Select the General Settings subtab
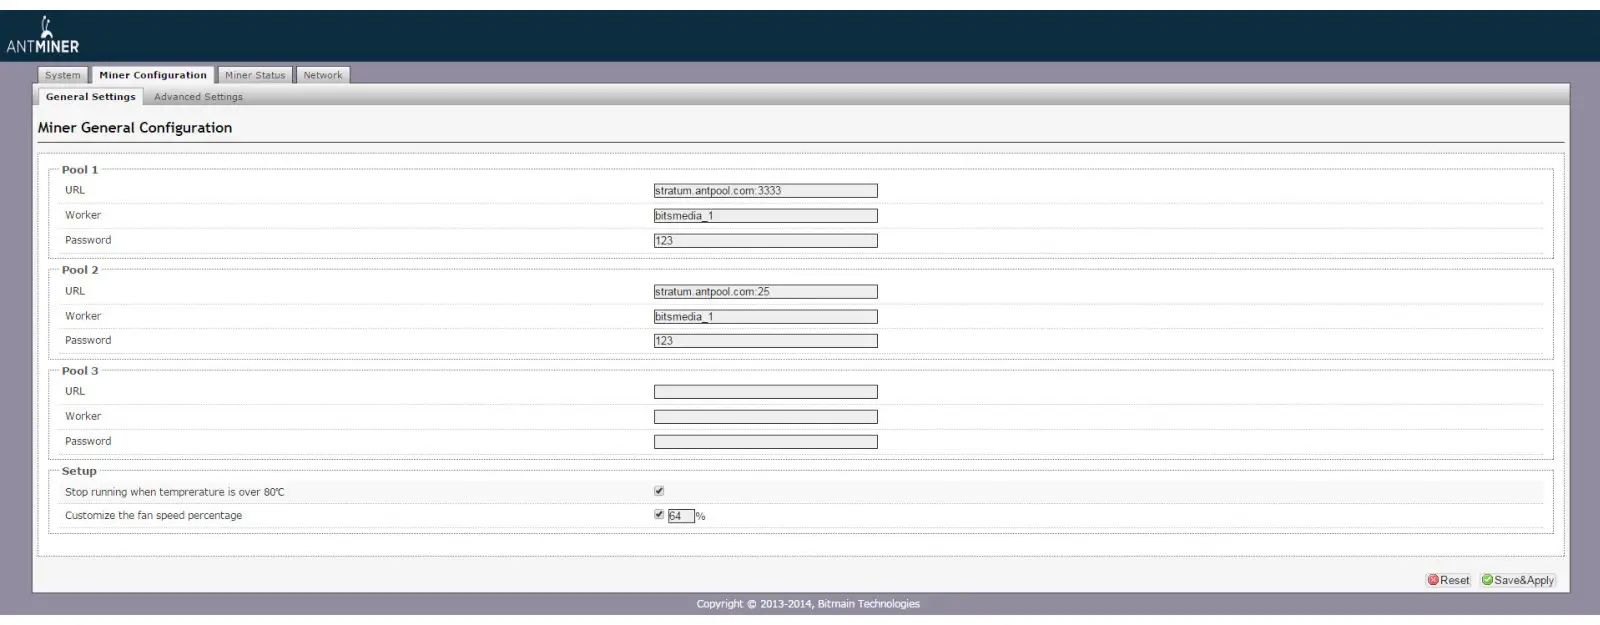The height and width of the screenshot is (625, 1600). 90,97
